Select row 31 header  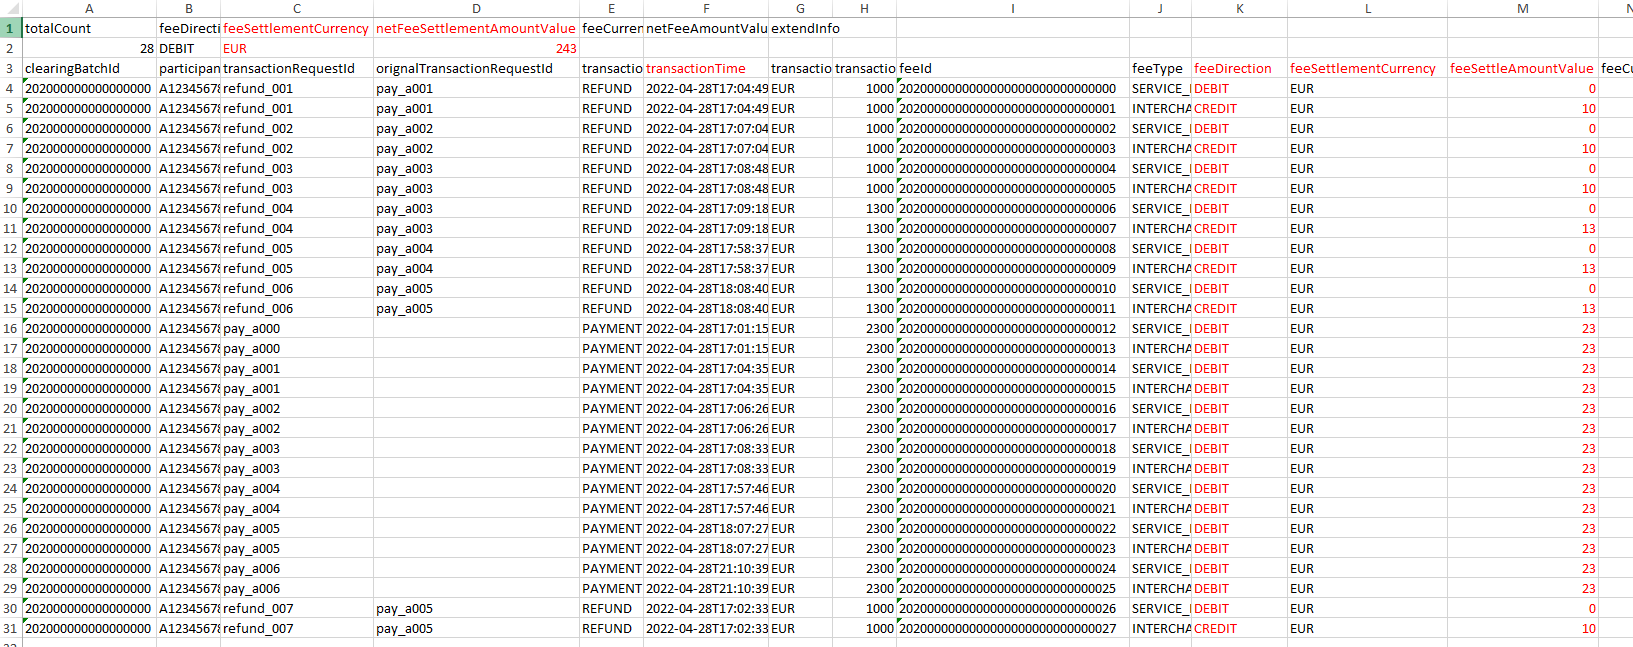10,628
